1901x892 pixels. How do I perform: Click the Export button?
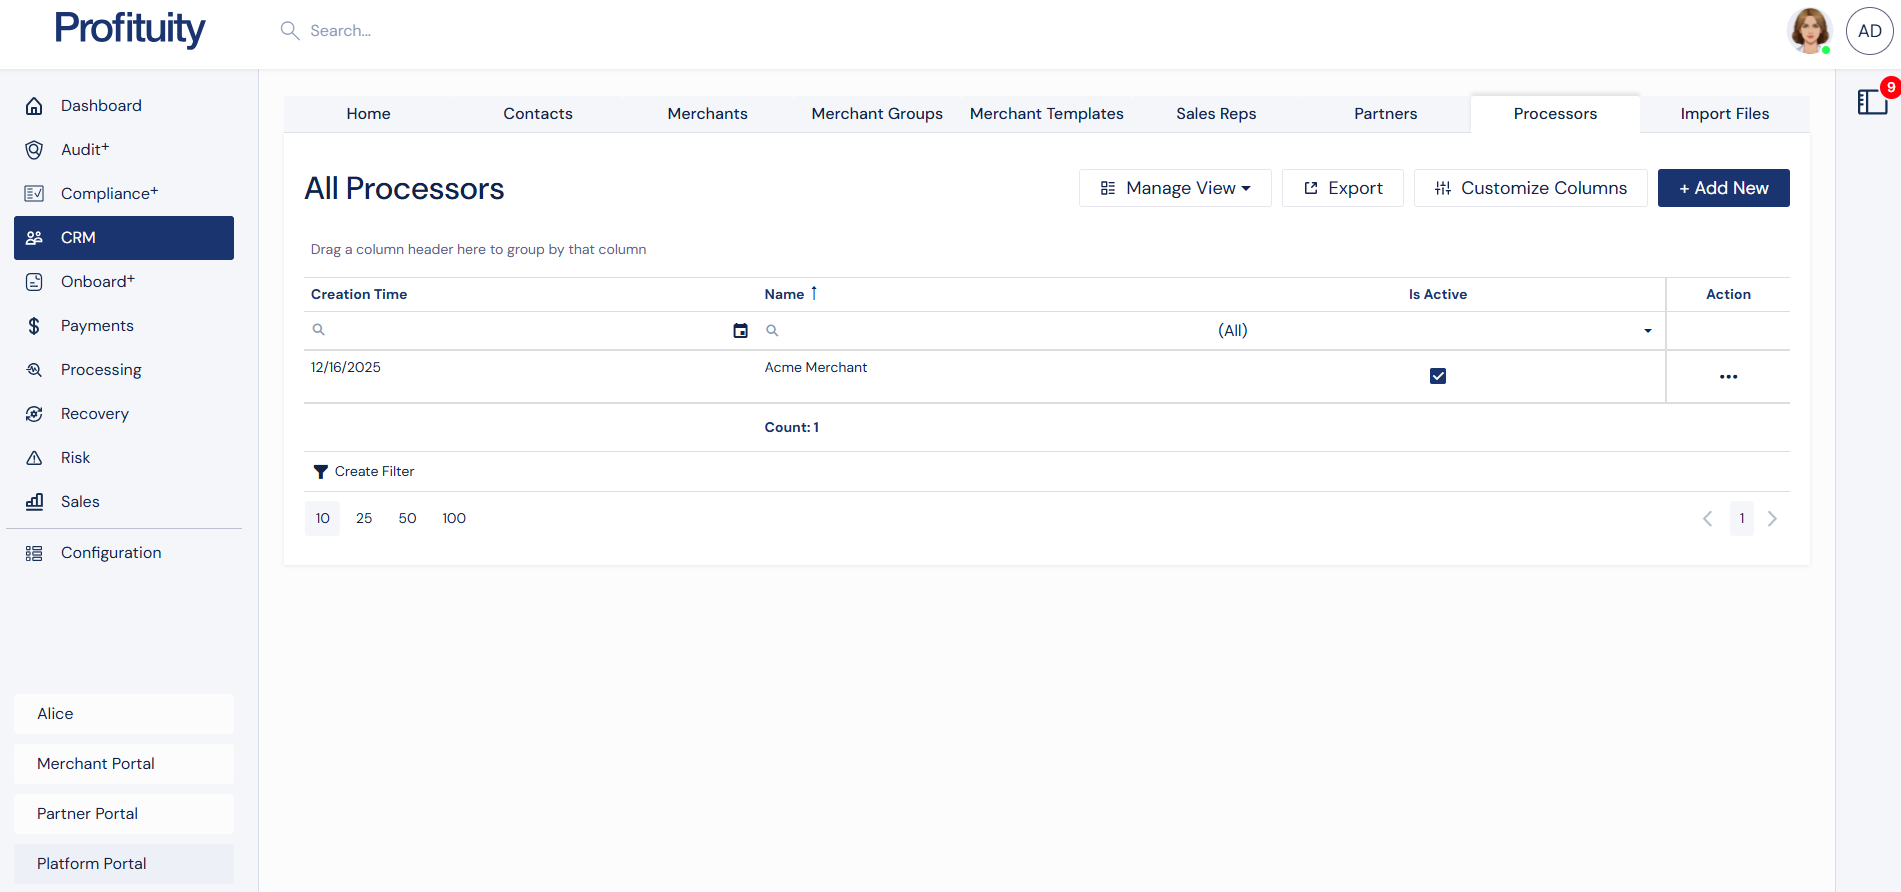pos(1343,188)
